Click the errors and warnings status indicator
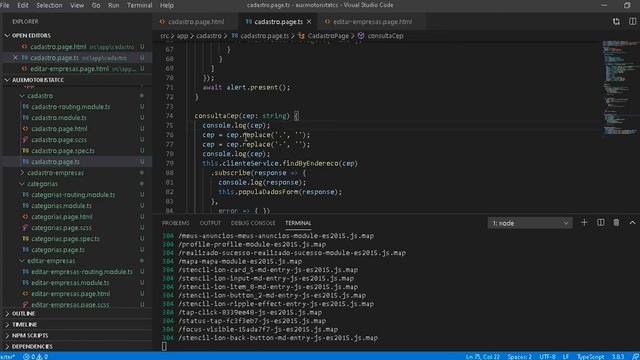 point(36,357)
